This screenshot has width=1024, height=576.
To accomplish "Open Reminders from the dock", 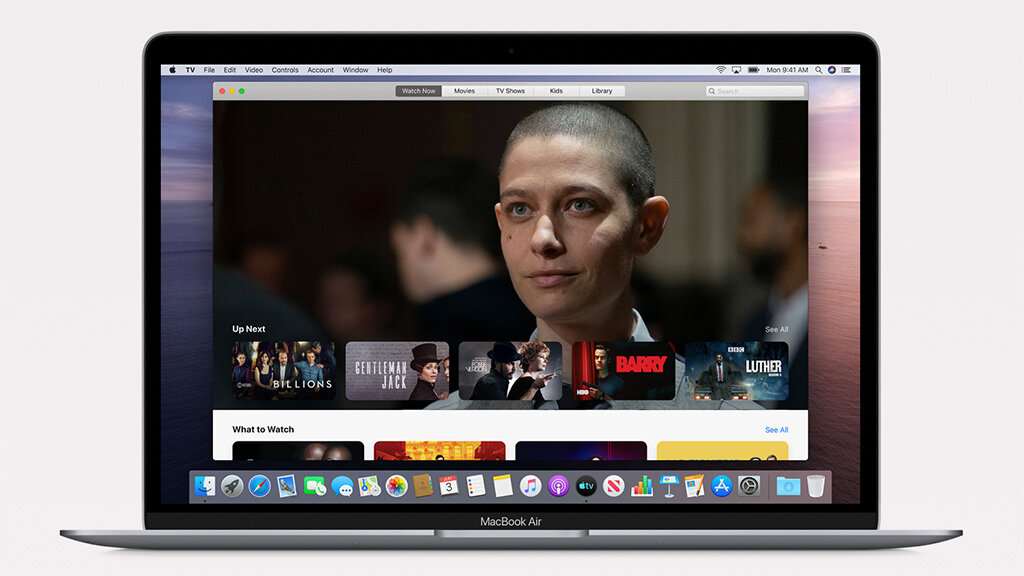I will coord(475,486).
